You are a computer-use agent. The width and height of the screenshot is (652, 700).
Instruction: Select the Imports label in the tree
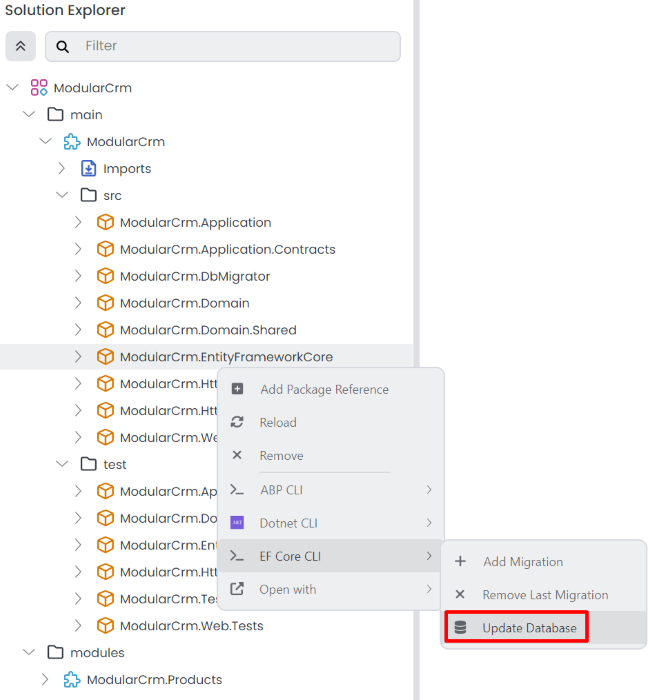coord(127,169)
